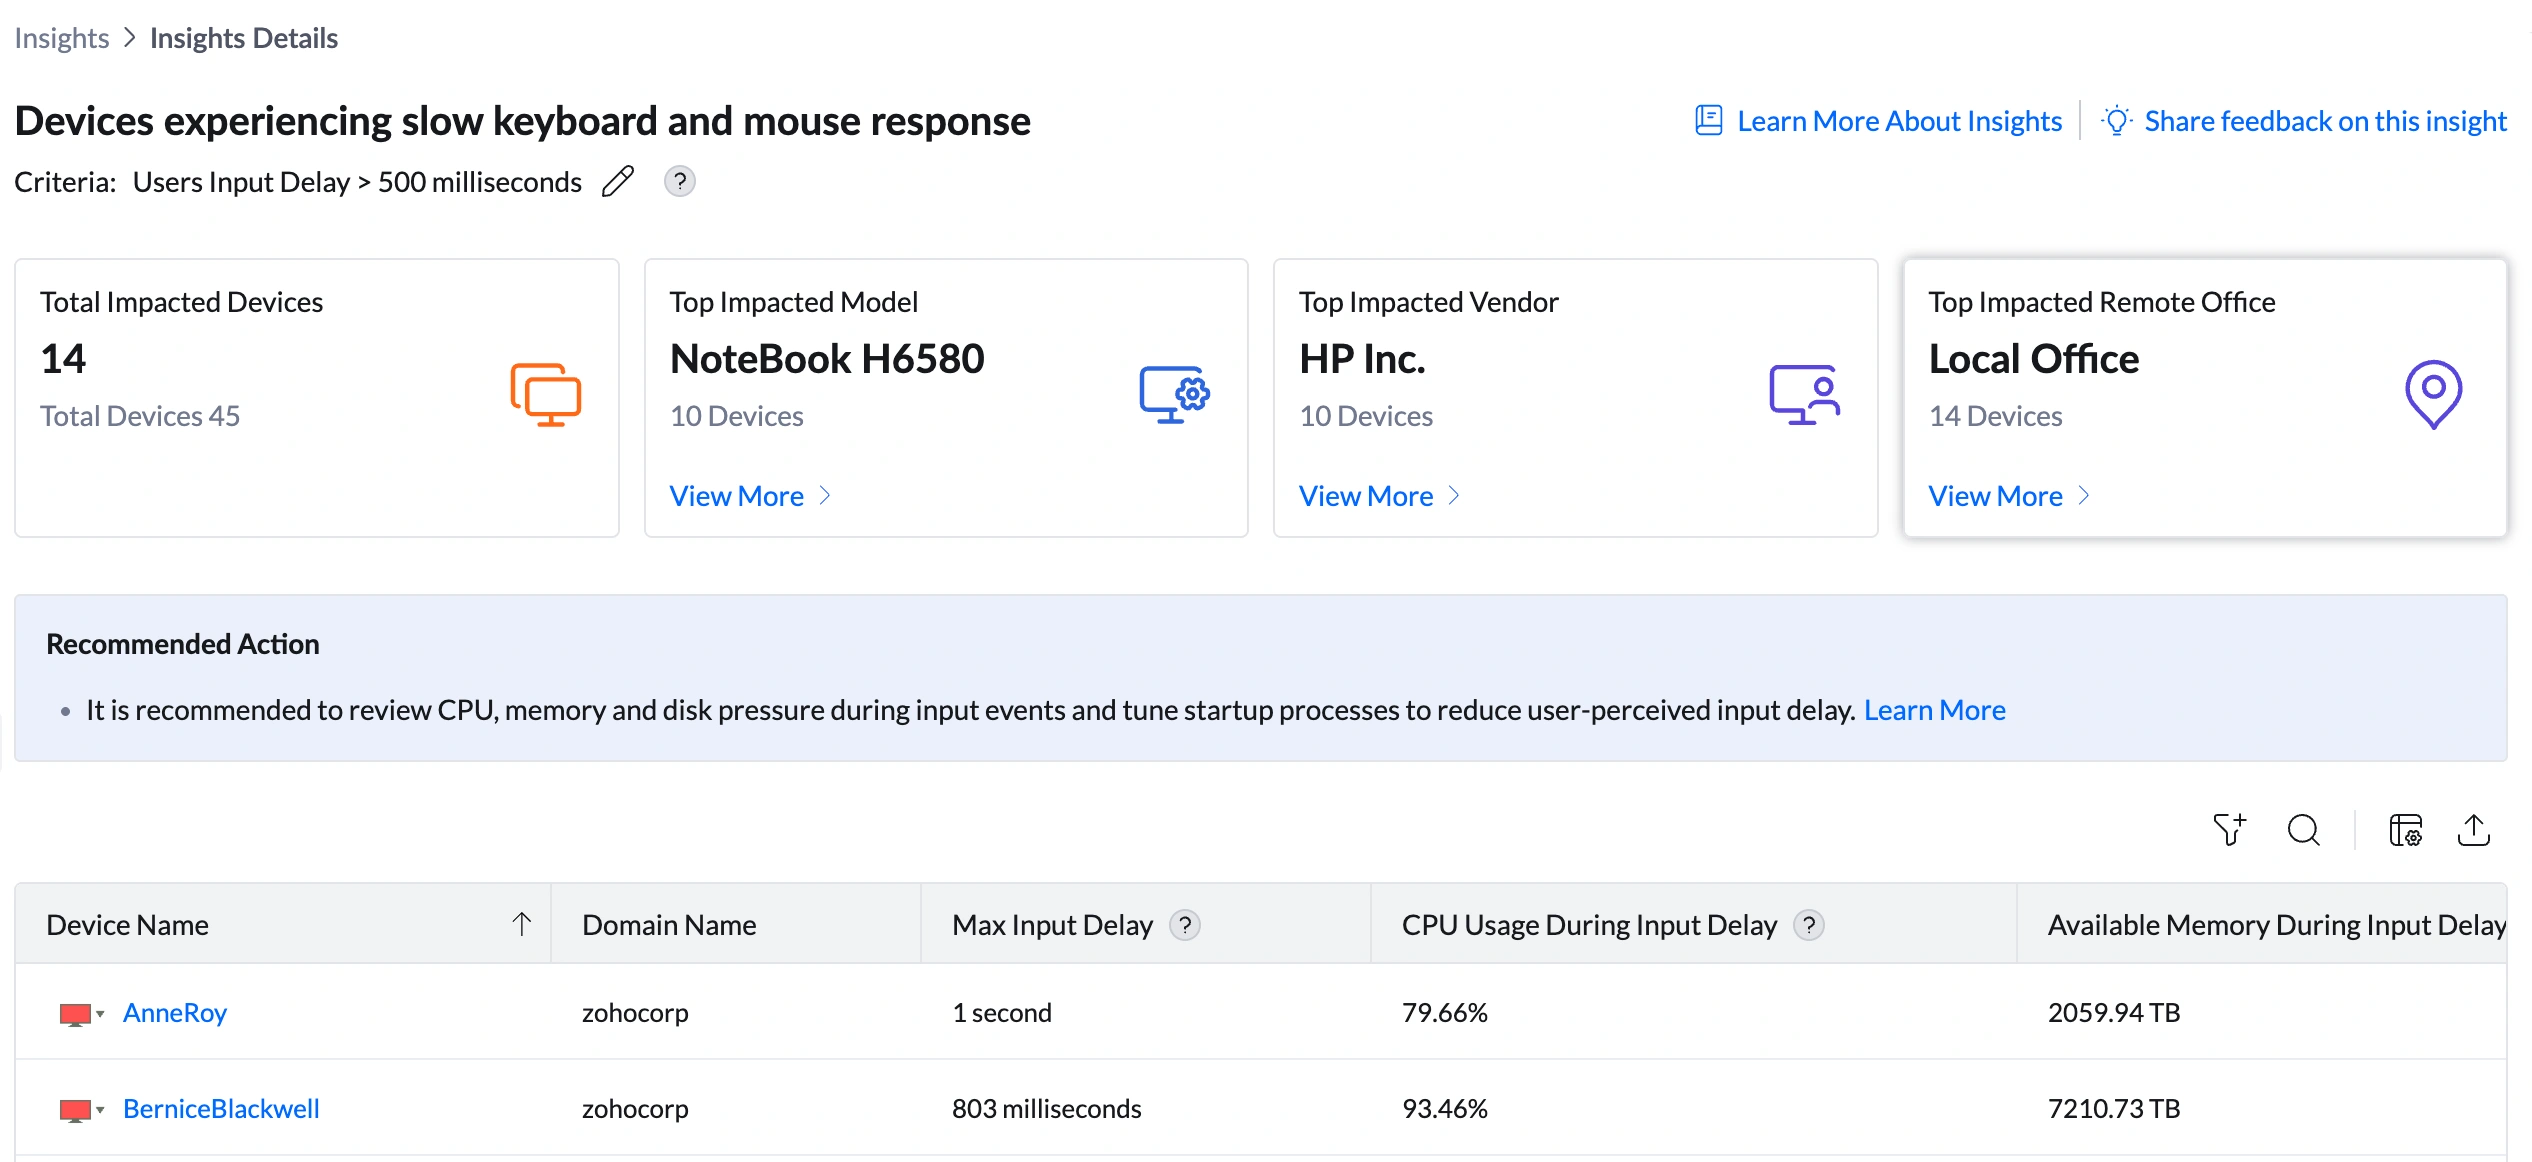Click Domain Name column header
This screenshot has height=1162, width=2532.
pyautogui.click(x=736, y=924)
